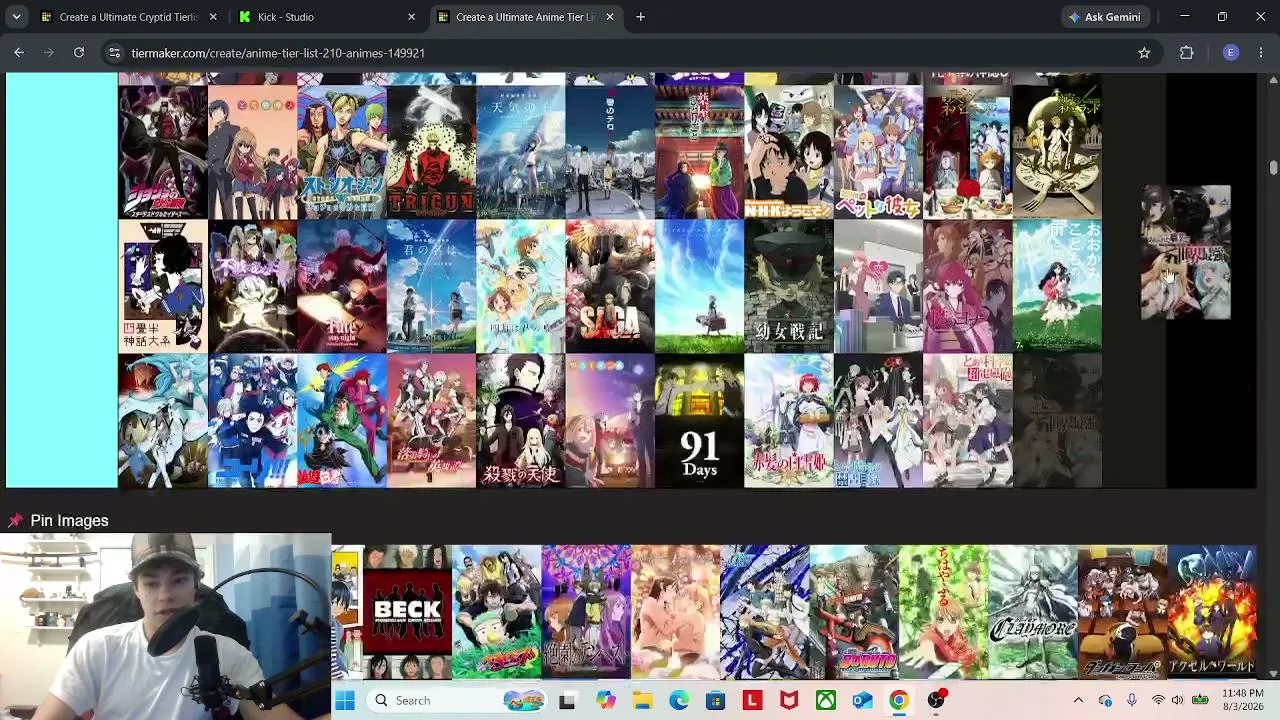Click the Ask Gemini button
The height and width of the screenshot is (720, 1280).
1104,17
